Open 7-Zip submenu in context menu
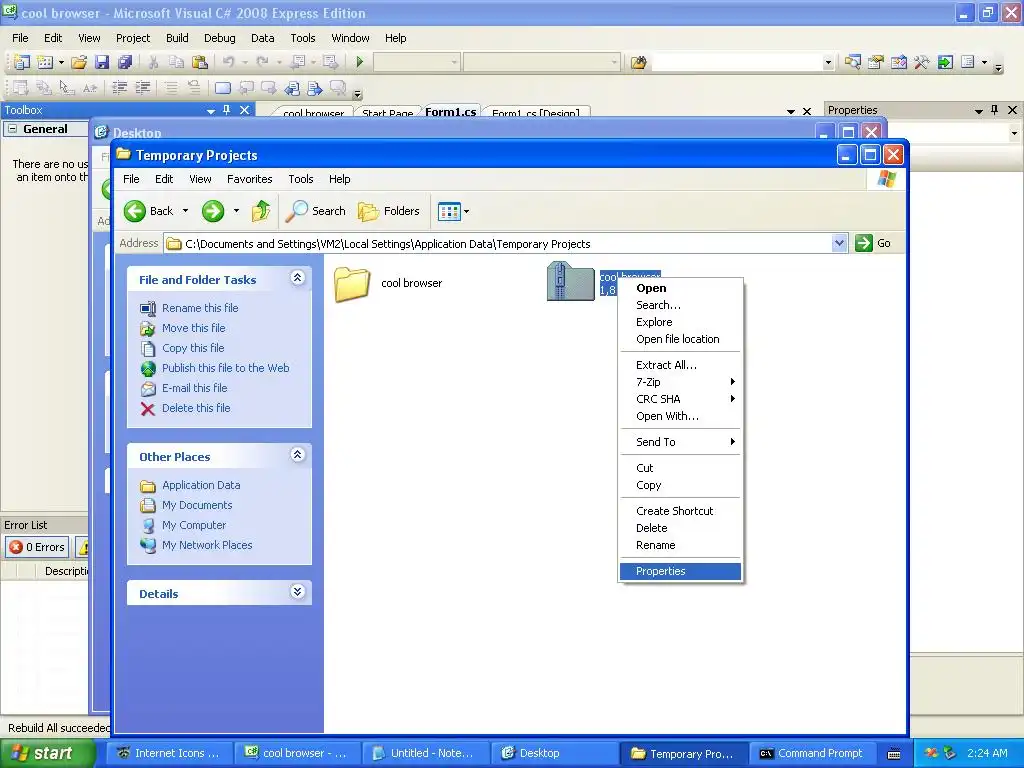 pos(680,382)
